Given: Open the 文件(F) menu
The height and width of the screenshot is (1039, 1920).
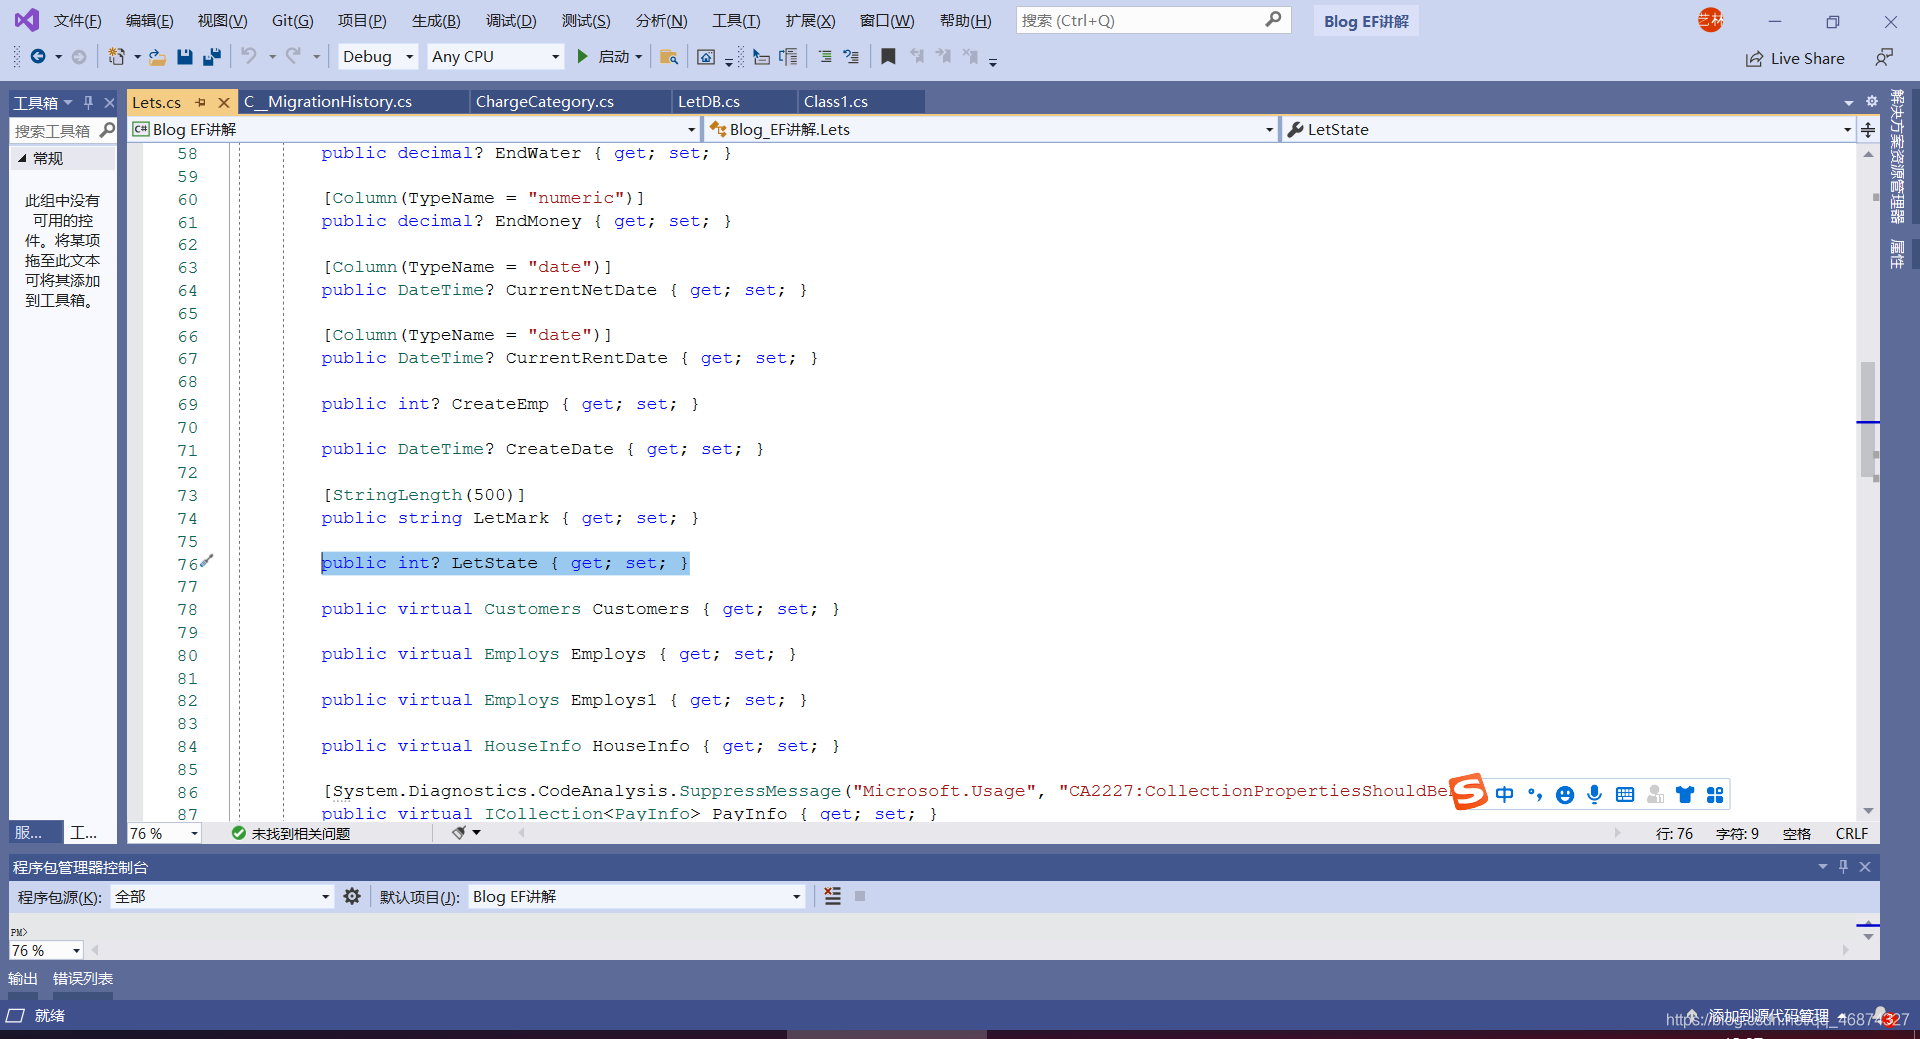Looking at the screenshot, I should (x=77, y=20).
